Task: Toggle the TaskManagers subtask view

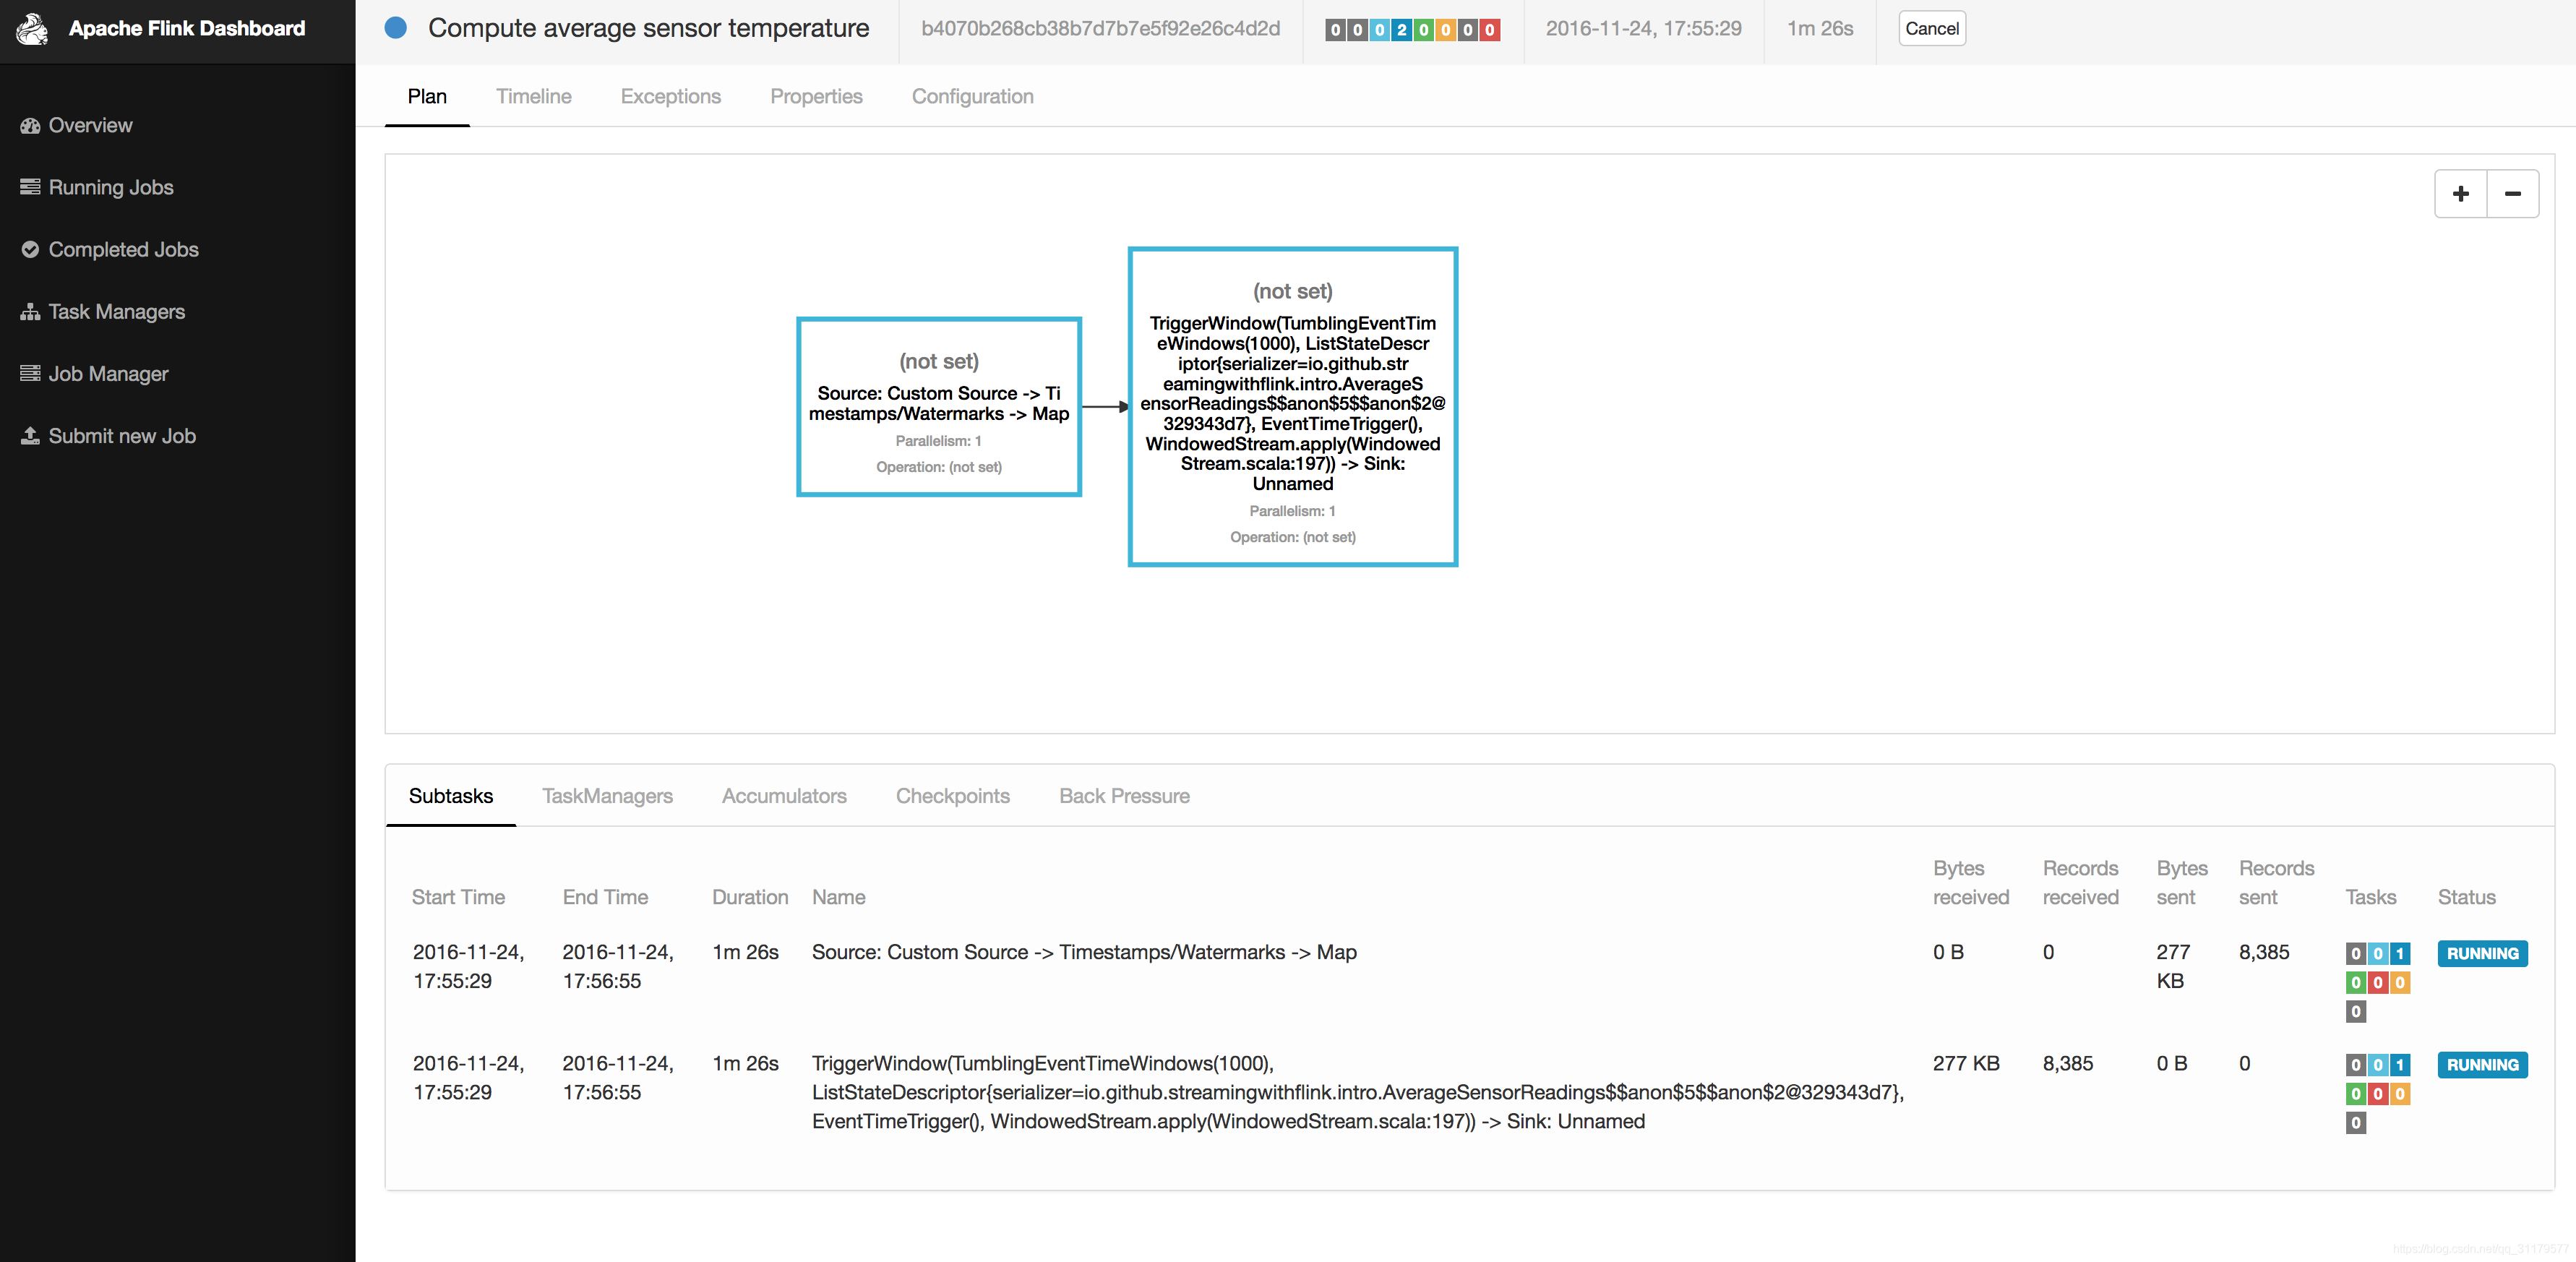Action: pos(608,795)
